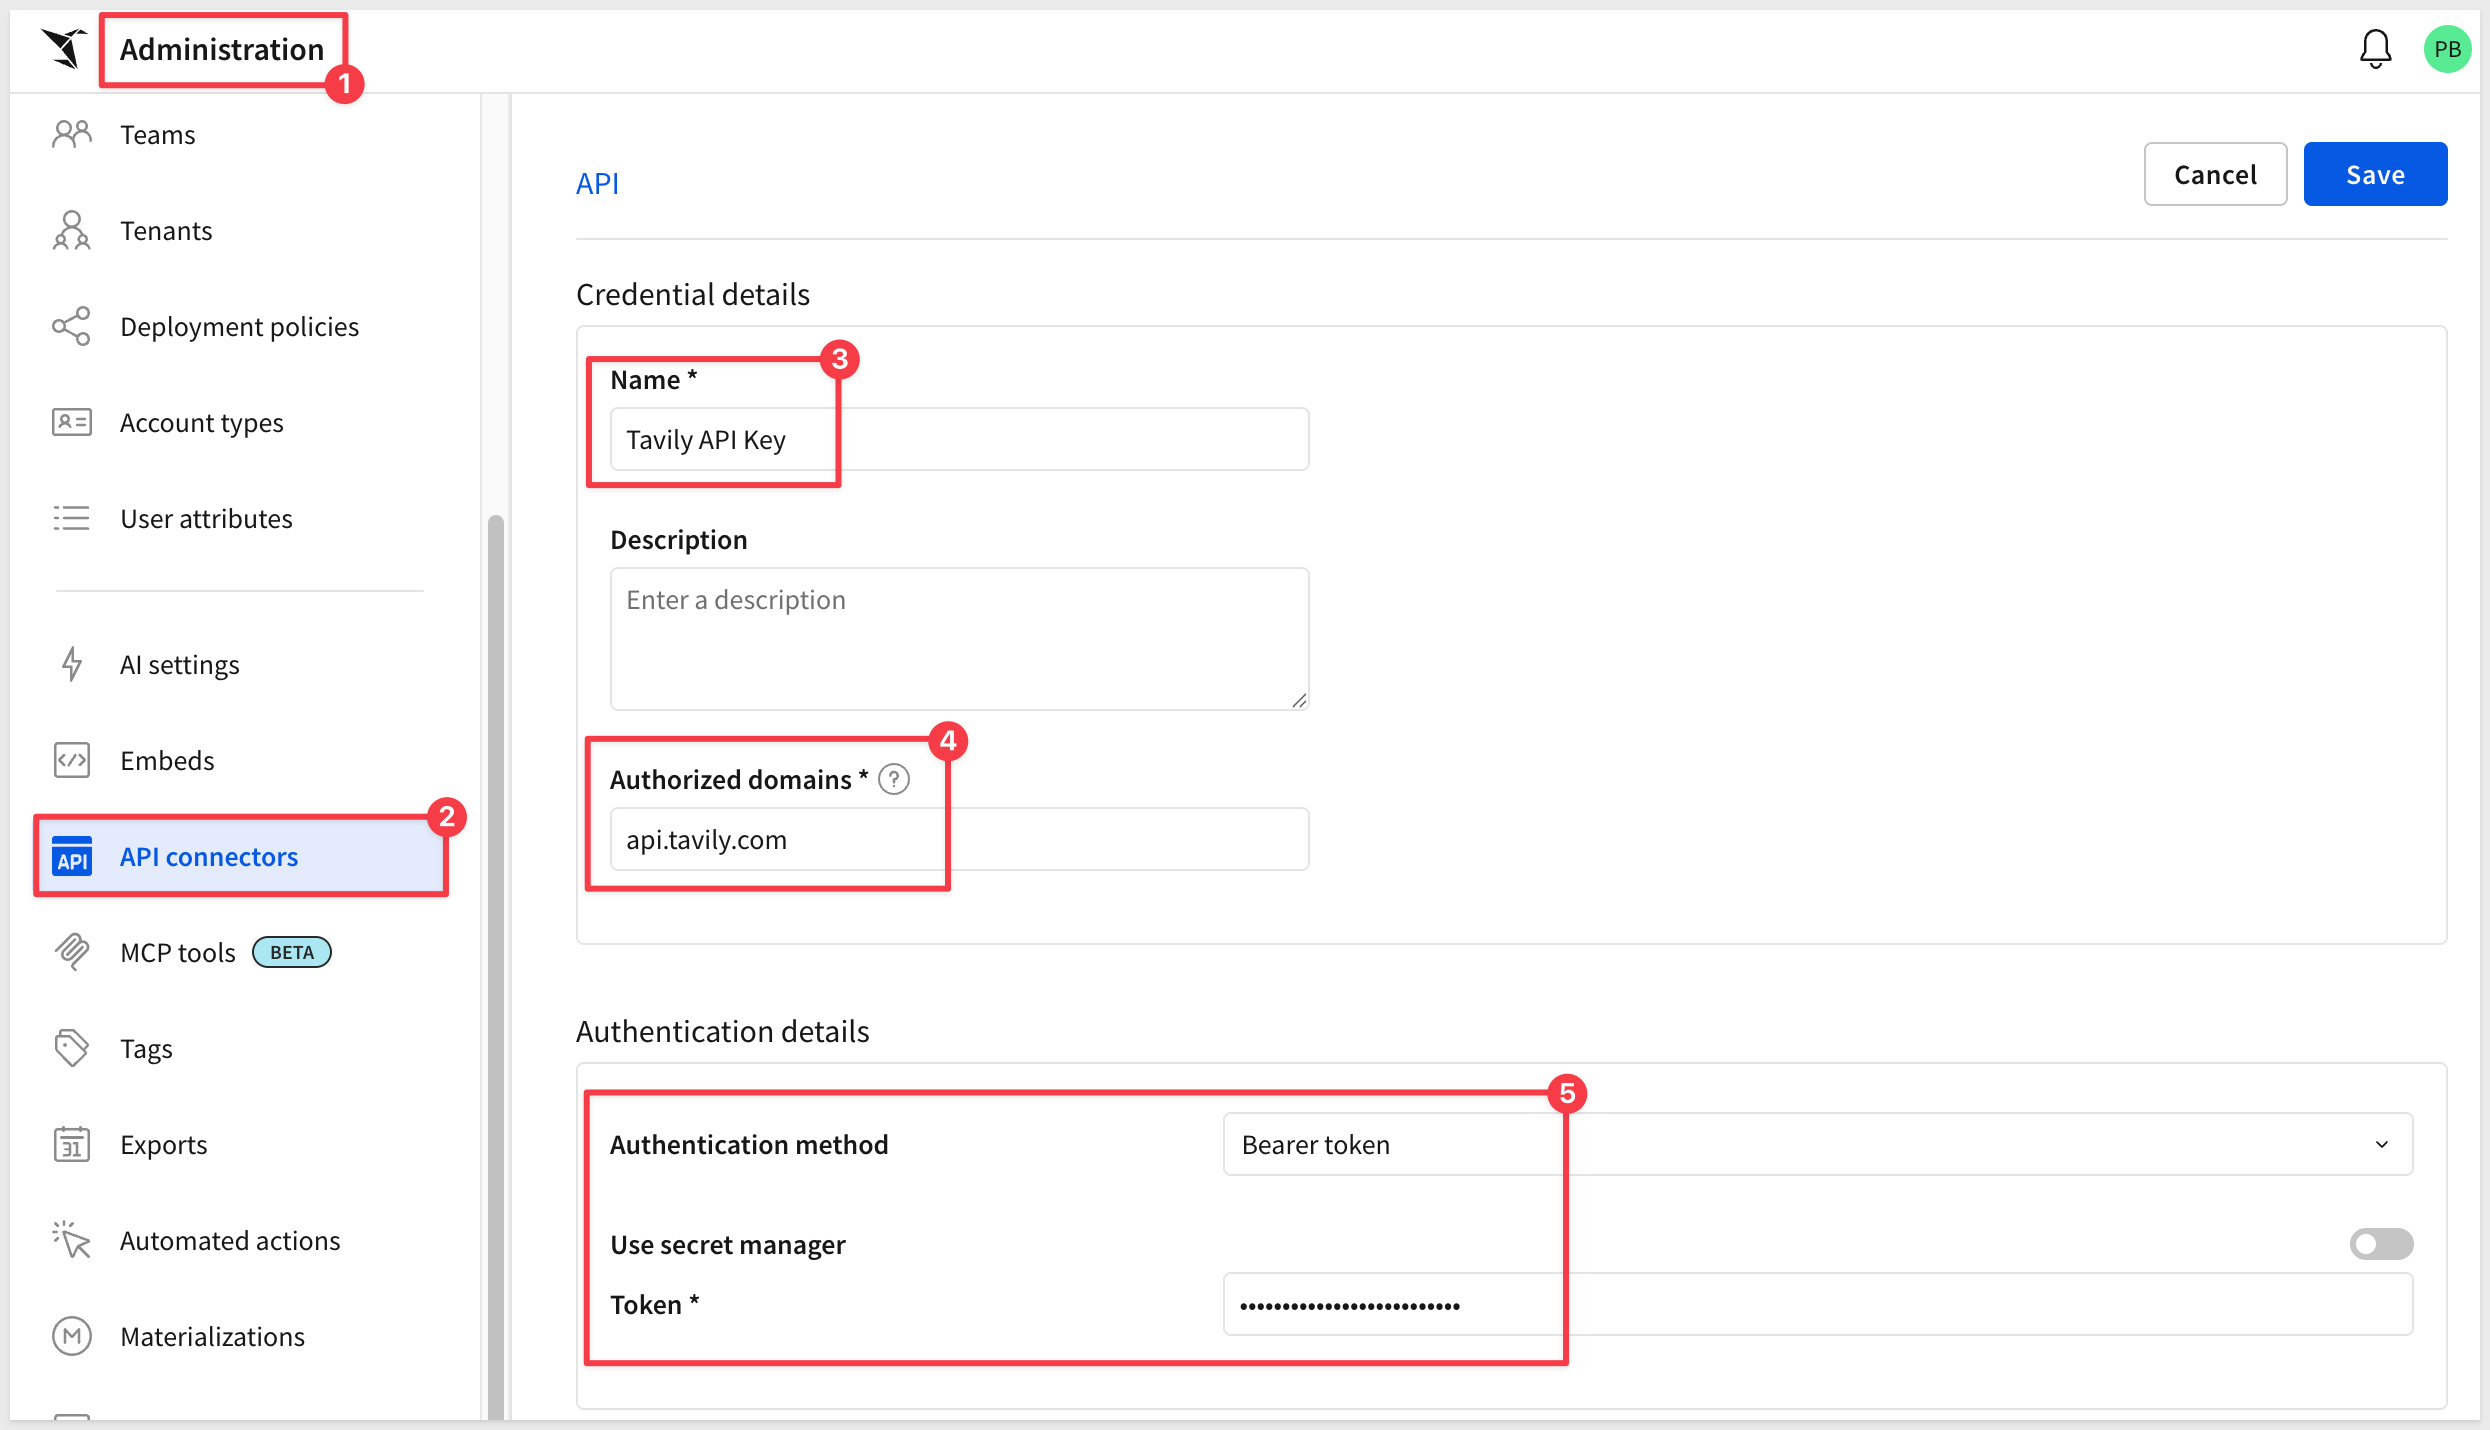Click the AI settings lightning icon

[x=72, y=664]
